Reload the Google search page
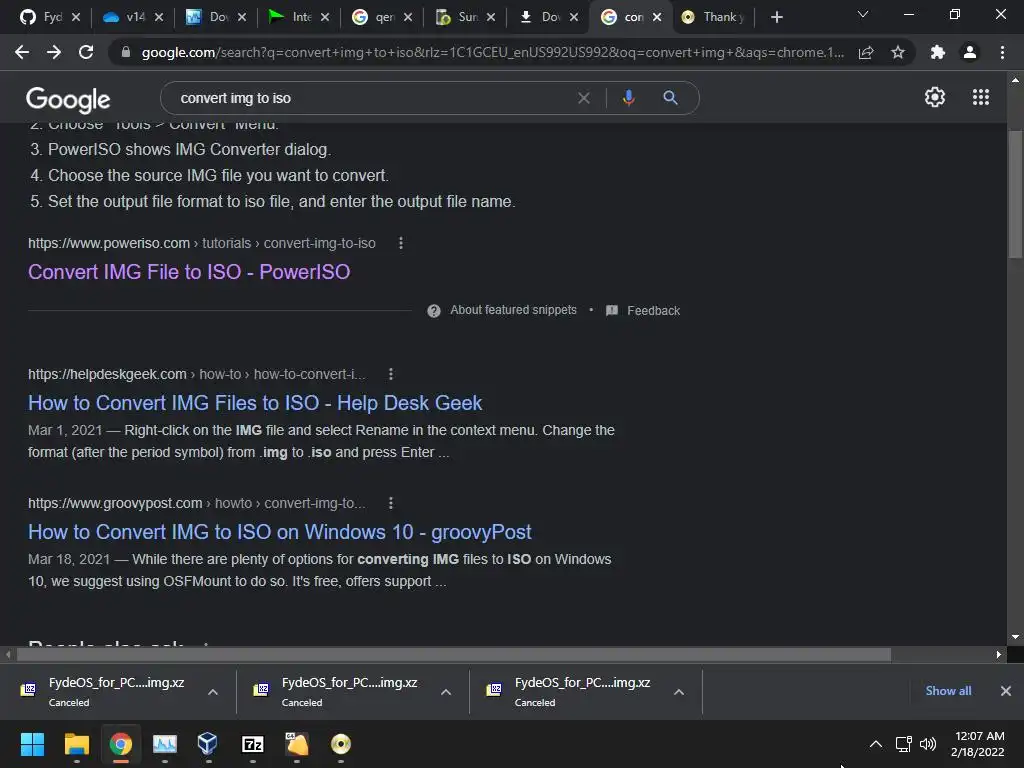This screenshot has width=1024, height=768. tap(86, 52)
